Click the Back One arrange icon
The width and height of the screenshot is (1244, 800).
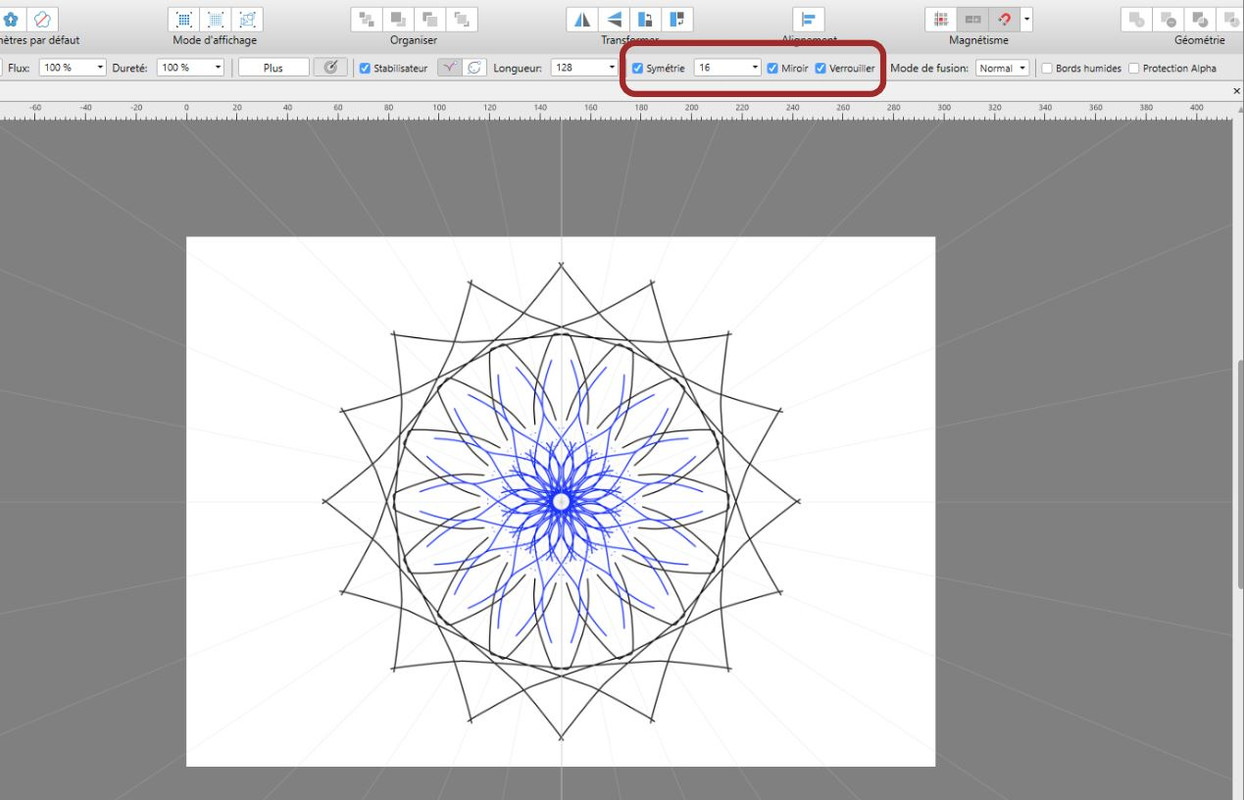pos(398,19)
